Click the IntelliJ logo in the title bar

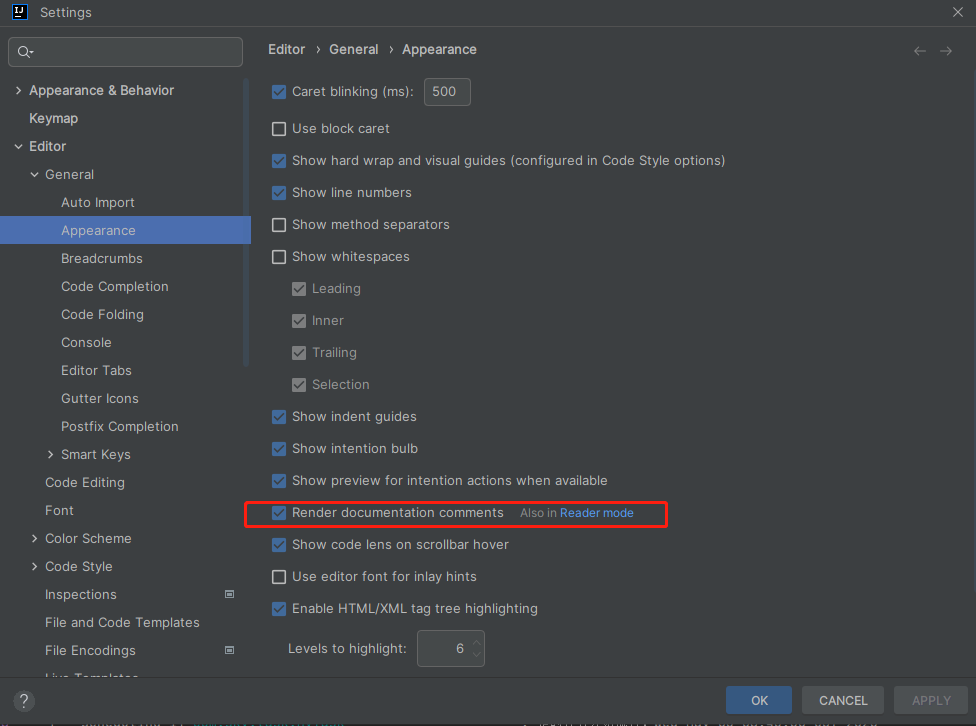(x=19, y=12)
